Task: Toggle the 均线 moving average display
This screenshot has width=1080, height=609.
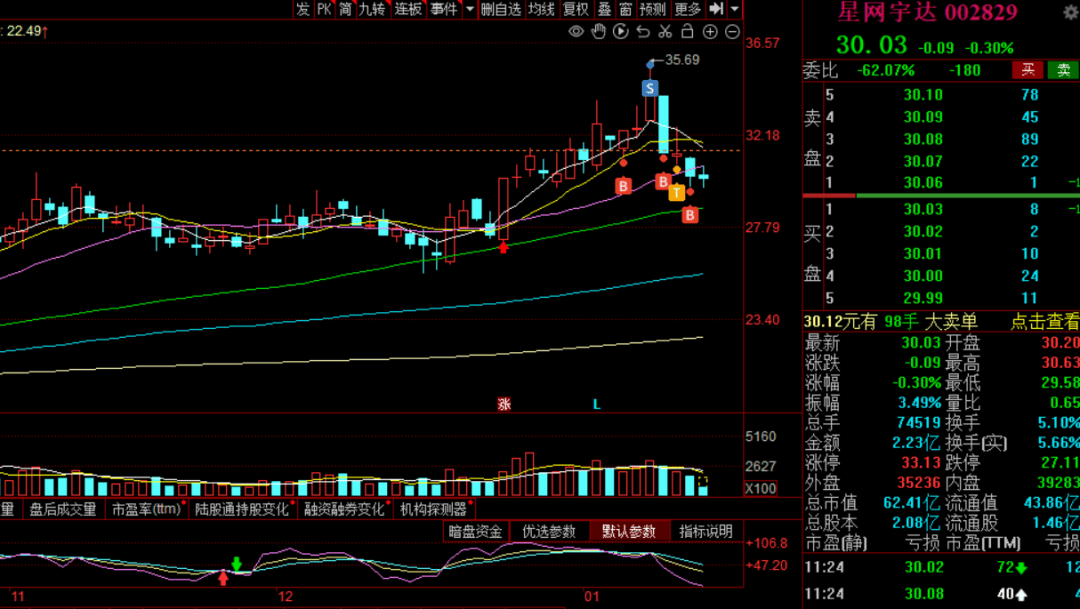Action: coord(541,9)
